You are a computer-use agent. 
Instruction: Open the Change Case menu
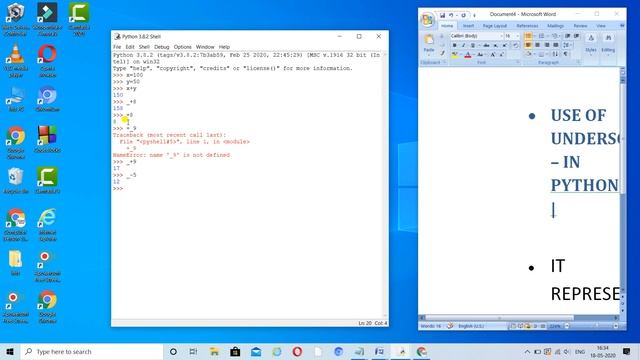pos(480,54)
